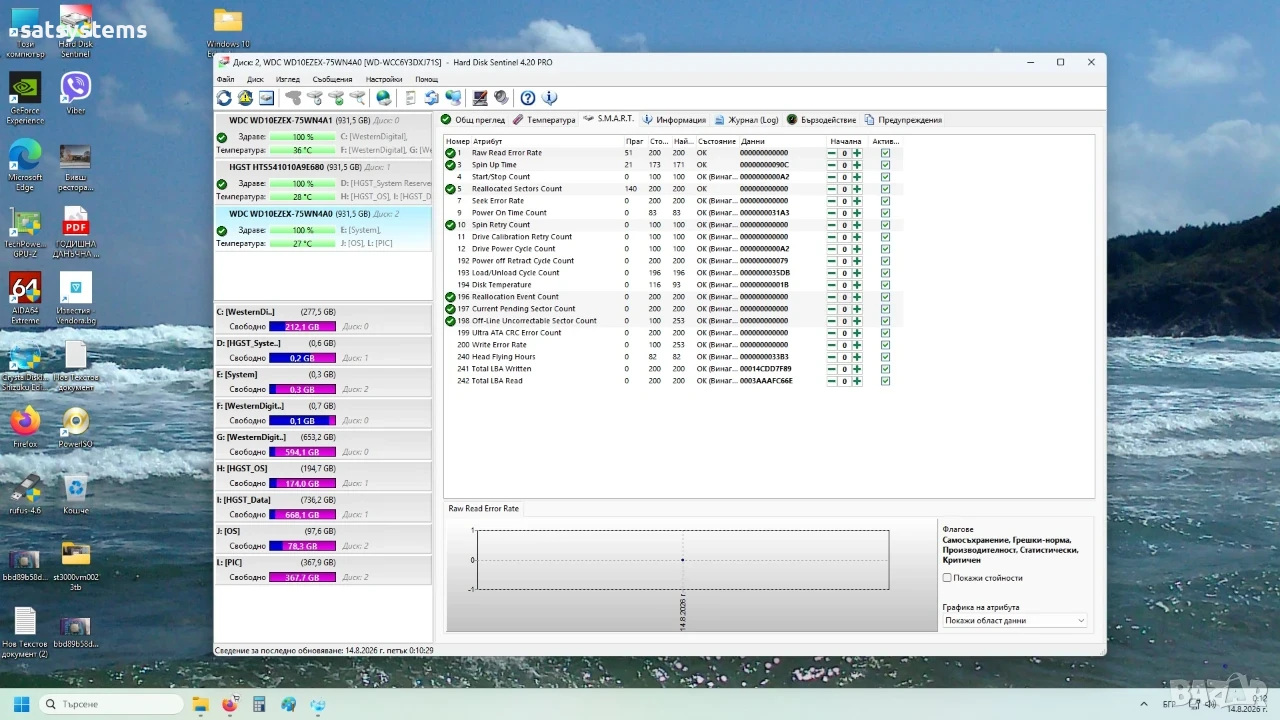Open the Бързодействие tab
Image resolution: width=1280 pixels, height=720 pixels.
pos(821,120)
